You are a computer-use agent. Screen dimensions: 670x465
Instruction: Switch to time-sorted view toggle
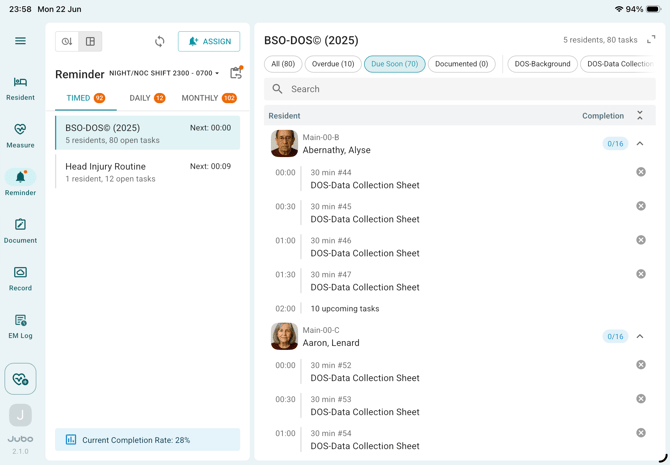pyautogui.click(x=67, y=41)
